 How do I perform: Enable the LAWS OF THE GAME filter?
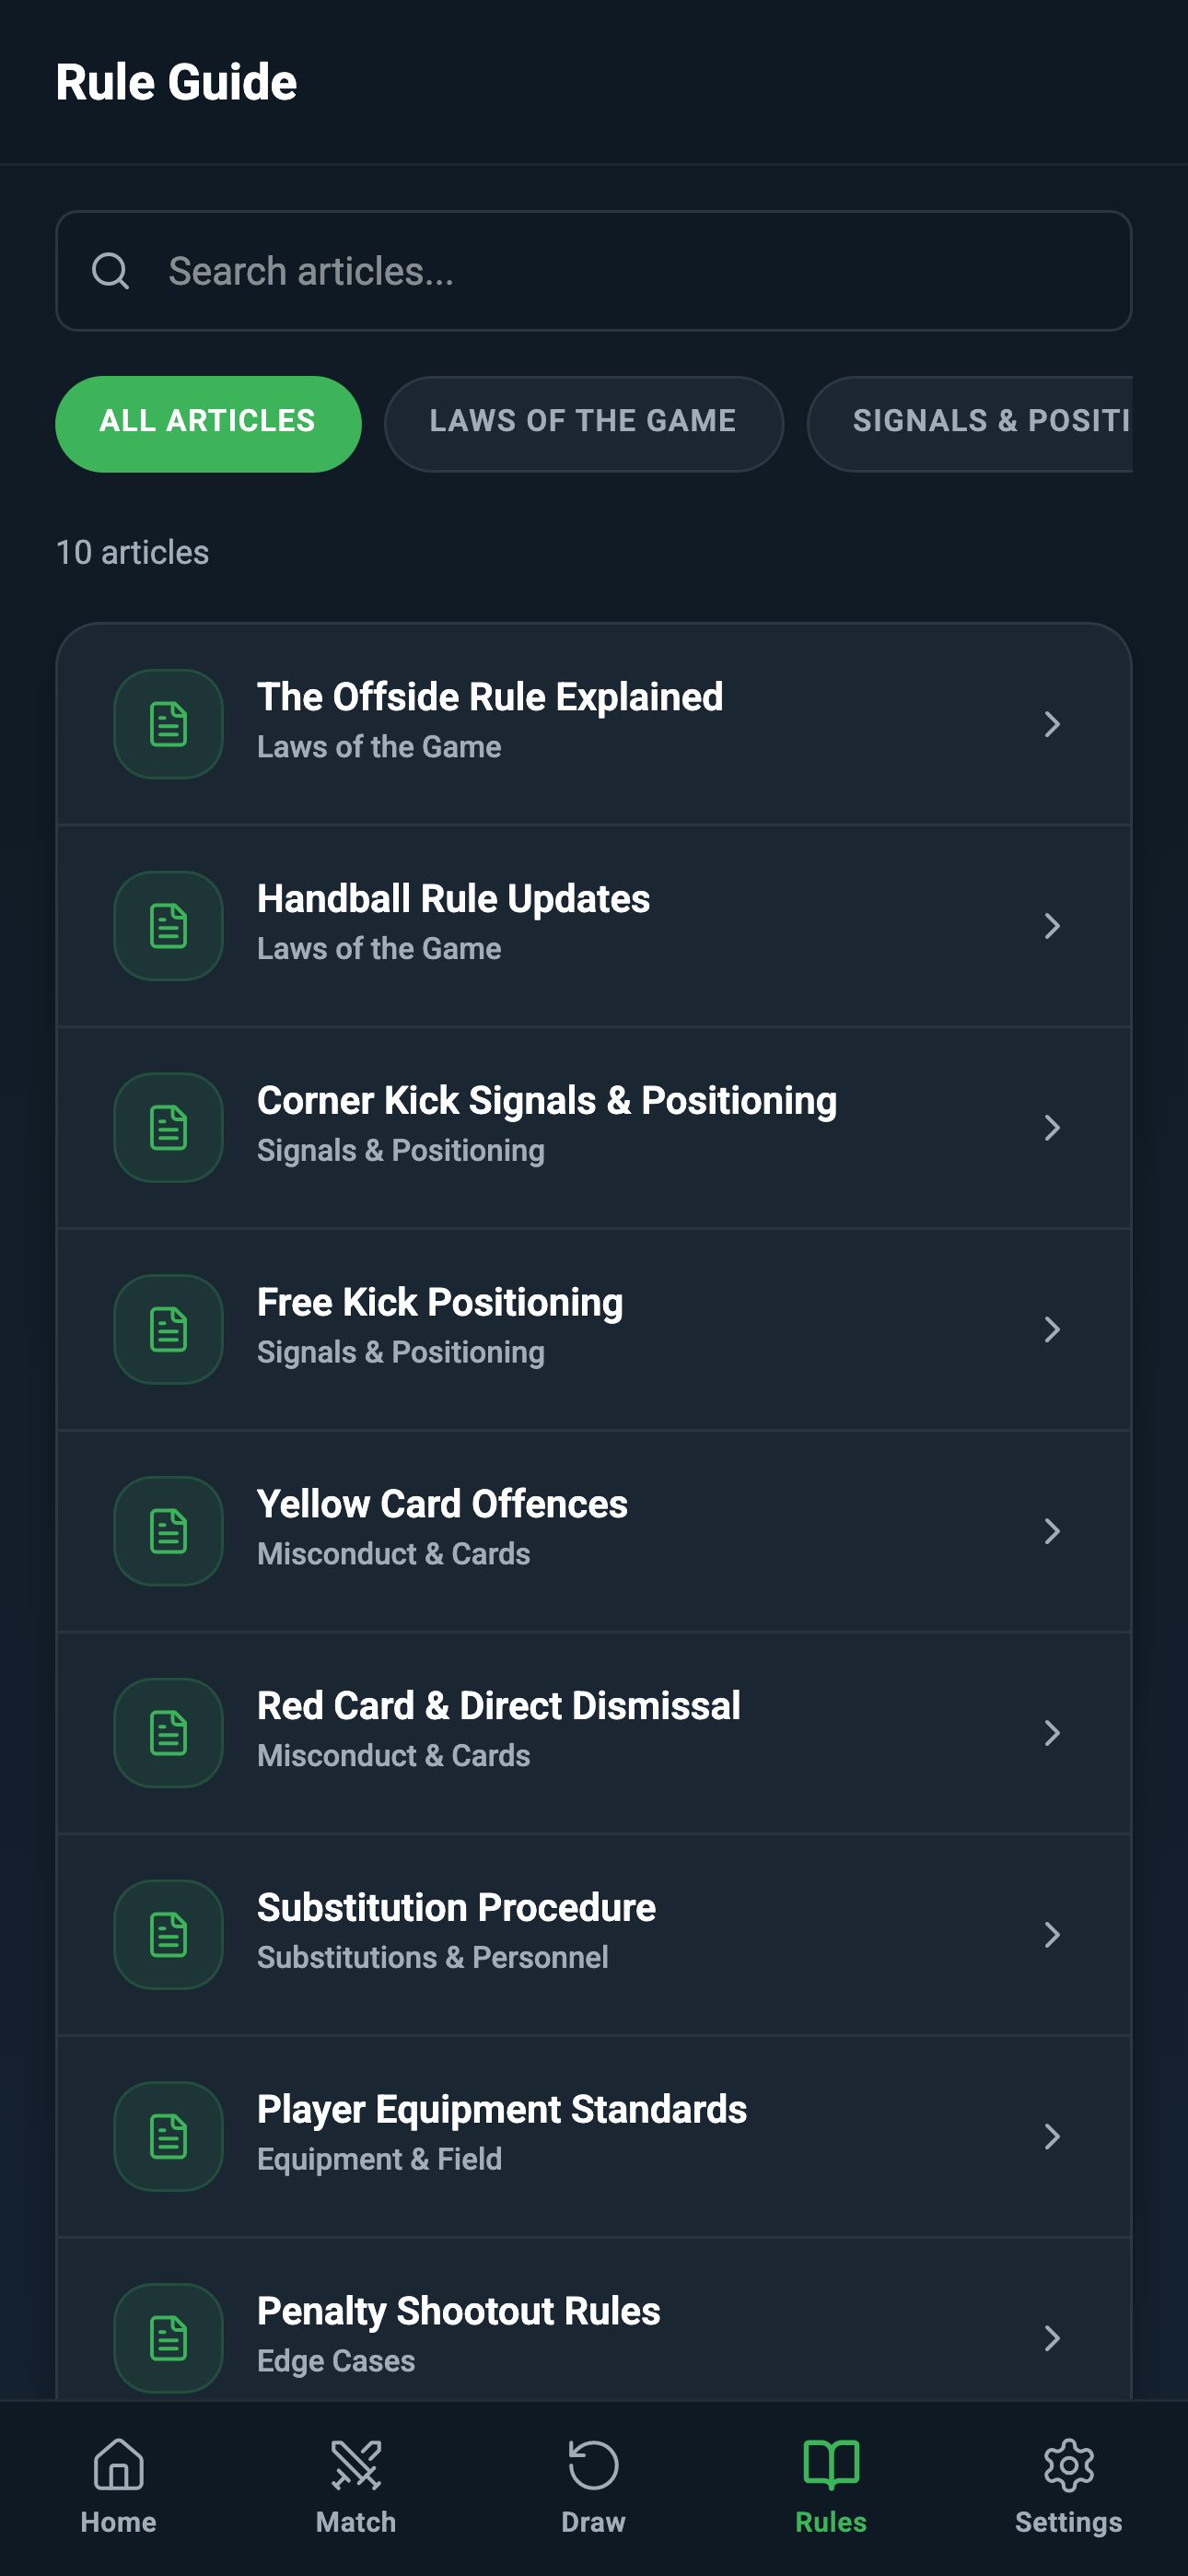coord(583,422)
